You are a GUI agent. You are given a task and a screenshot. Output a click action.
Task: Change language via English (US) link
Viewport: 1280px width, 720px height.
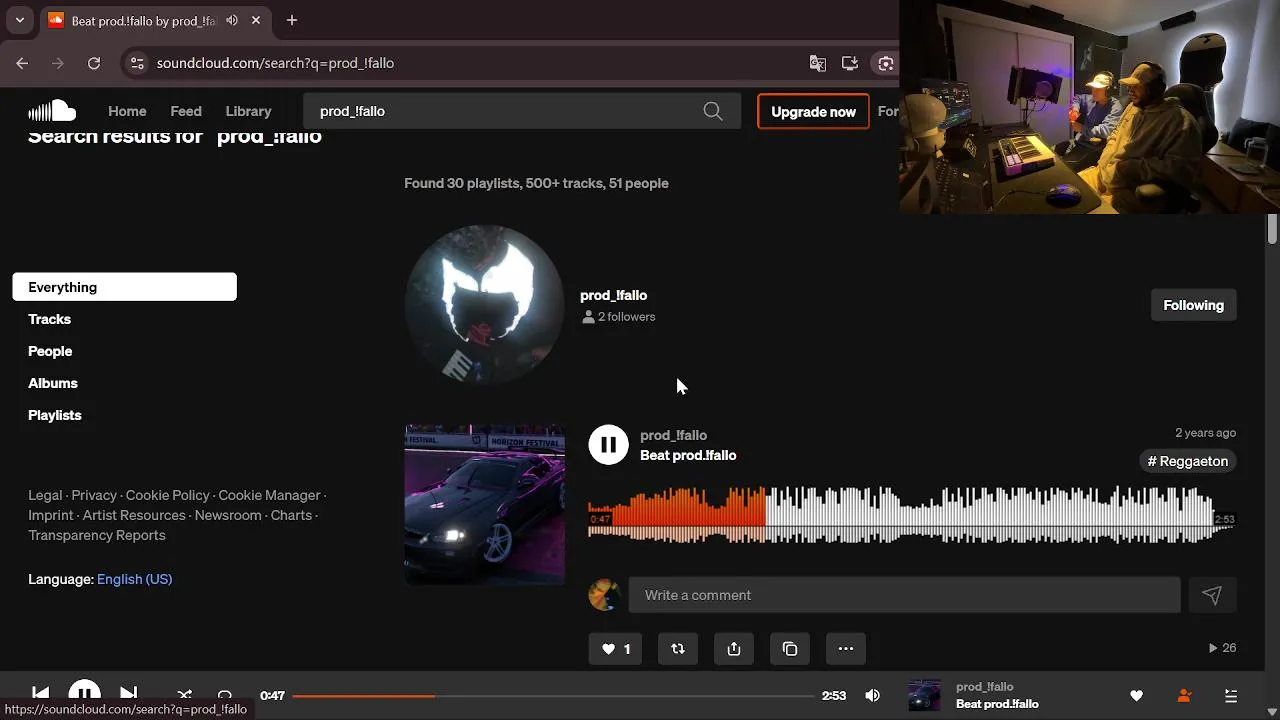coord(134,579)
